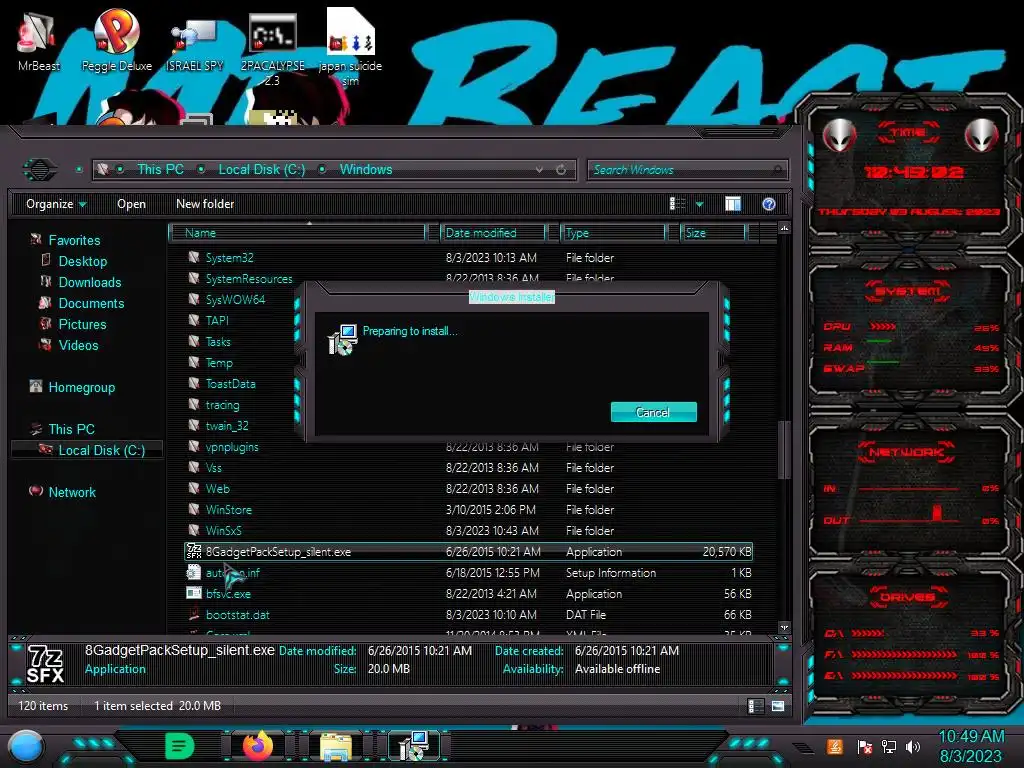Click the Explorer back navigation icon

point(40,170)
